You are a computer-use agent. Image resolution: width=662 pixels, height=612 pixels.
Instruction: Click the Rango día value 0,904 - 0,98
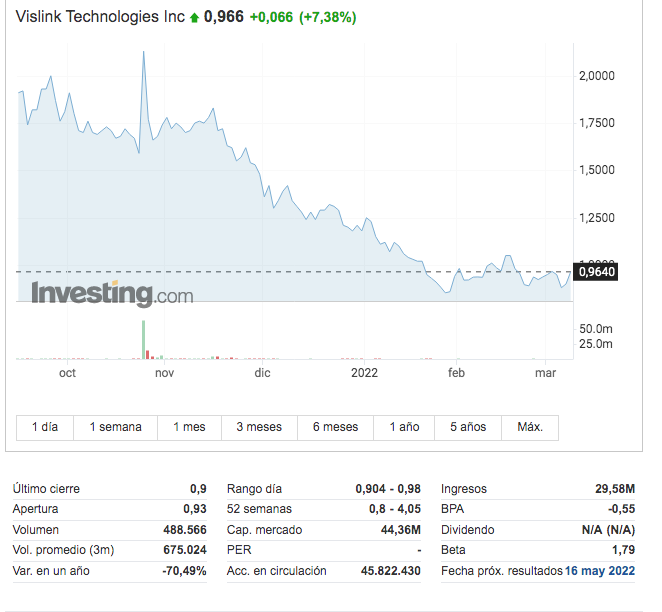coord(388,489)
